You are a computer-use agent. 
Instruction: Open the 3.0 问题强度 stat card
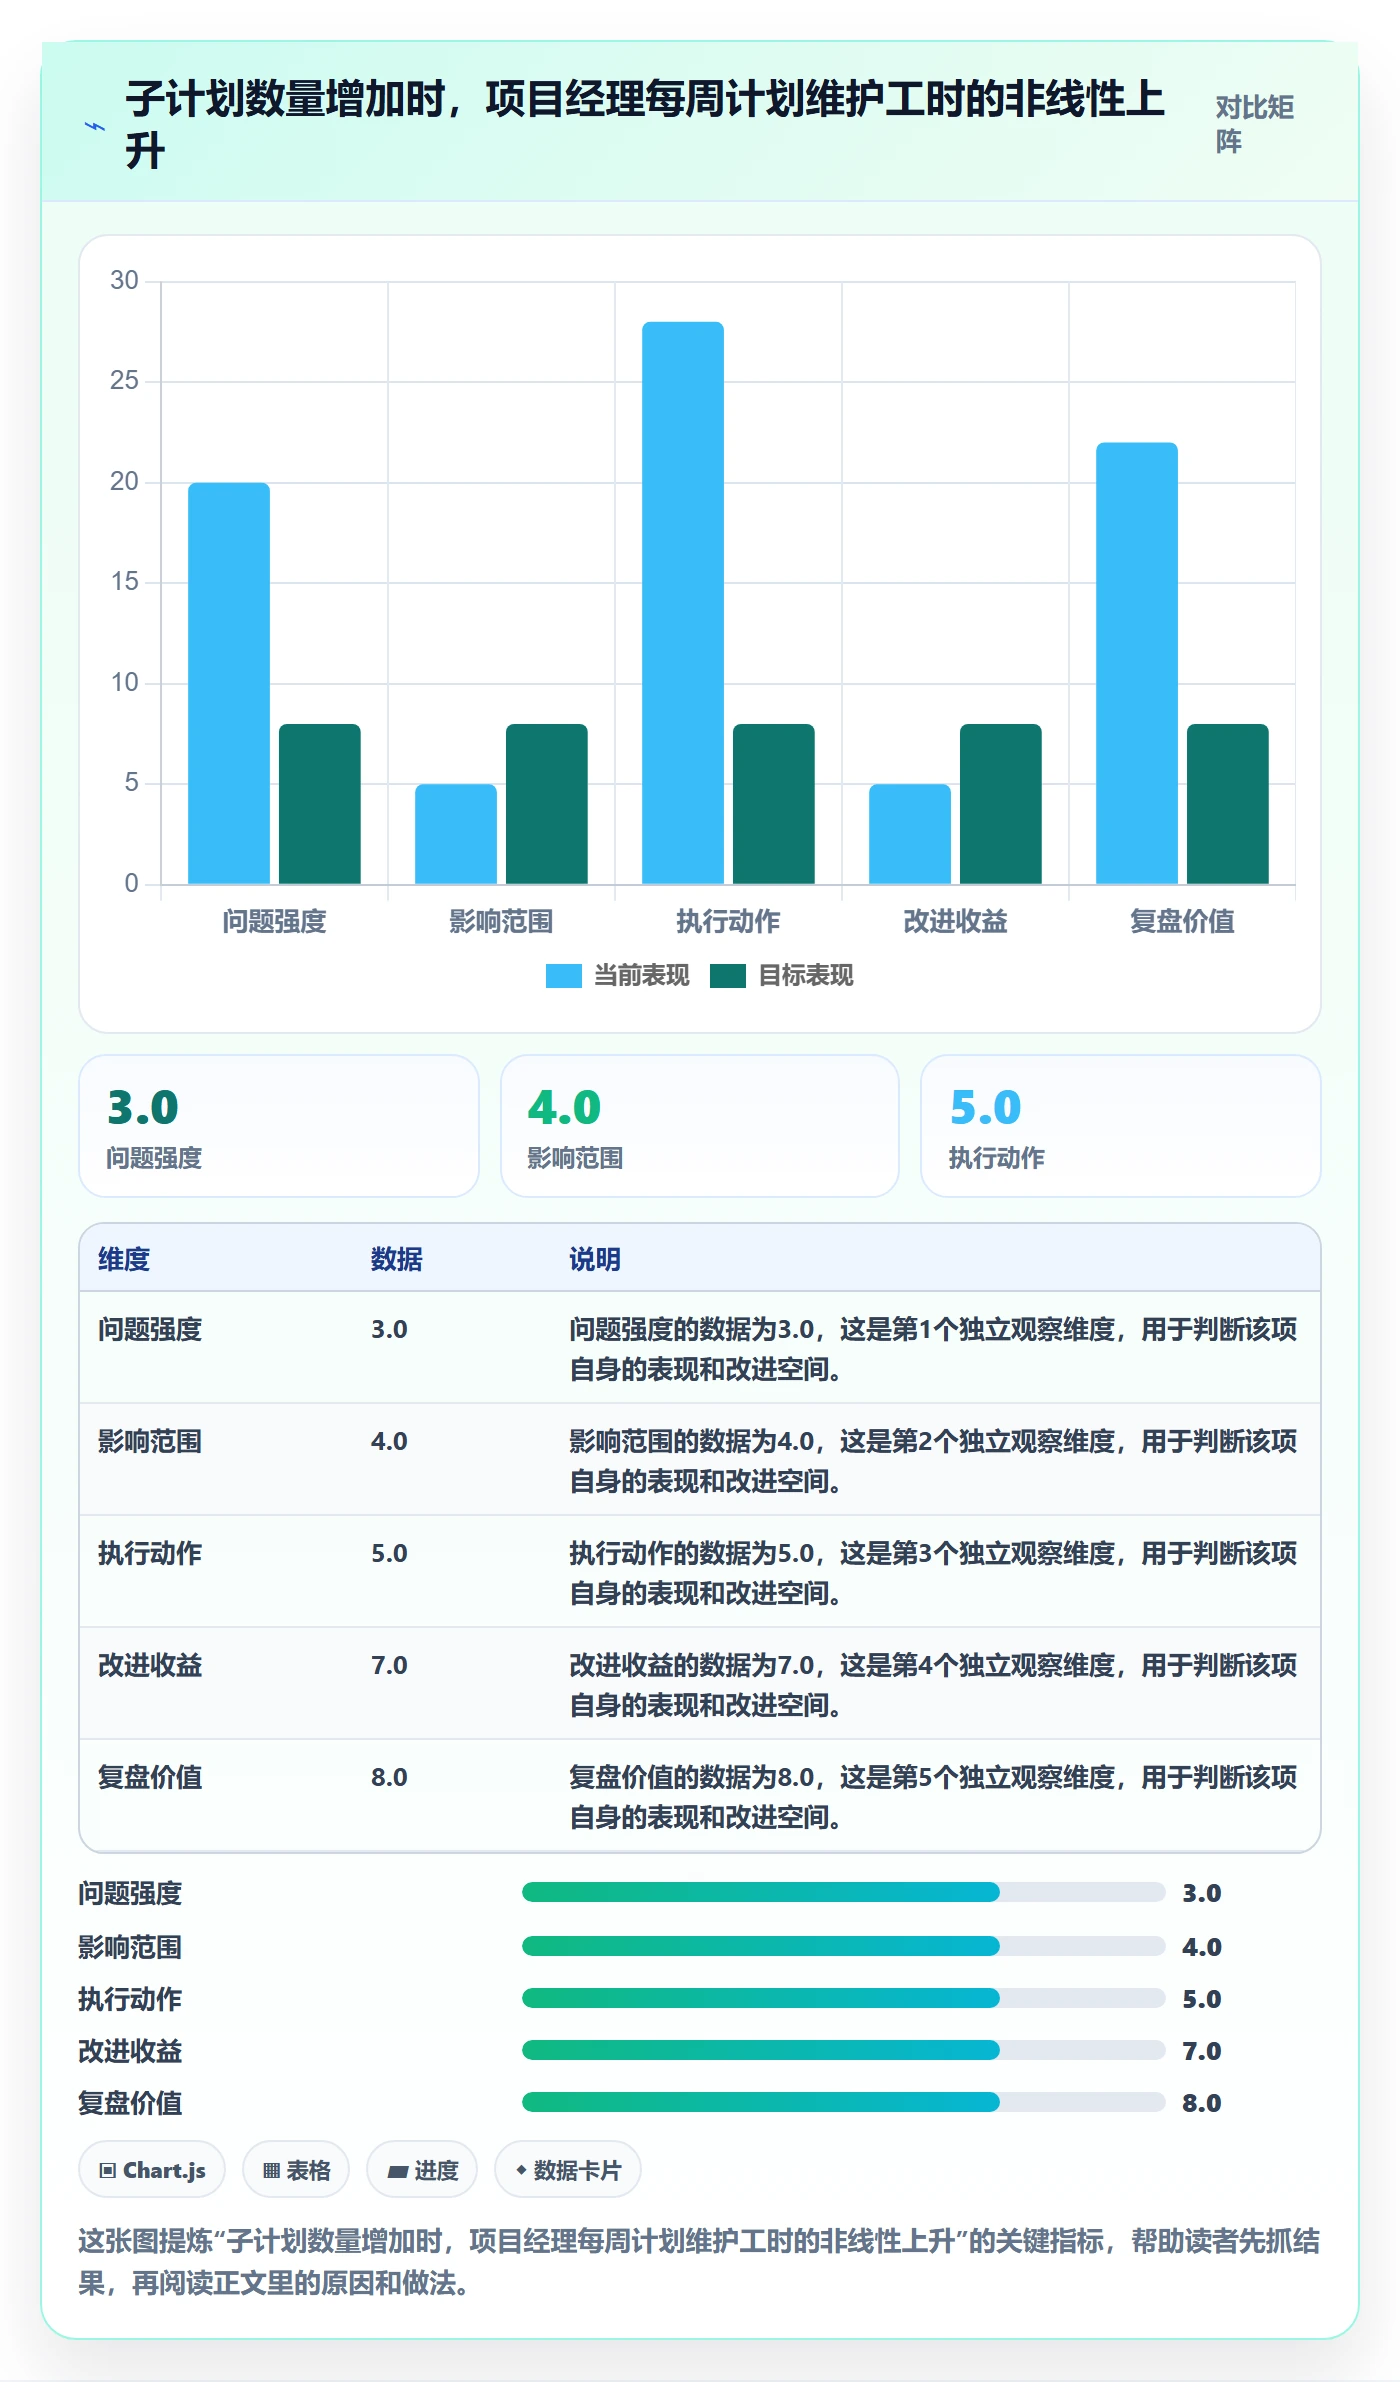(279, 1126)
